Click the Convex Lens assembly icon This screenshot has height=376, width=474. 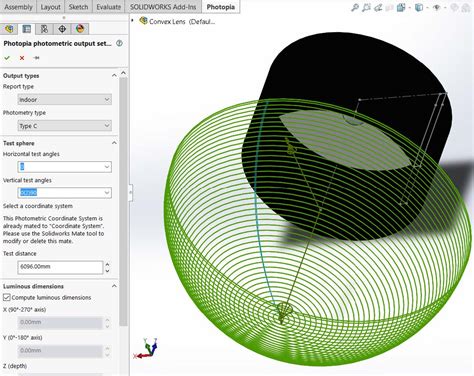[x=143, y=21]
